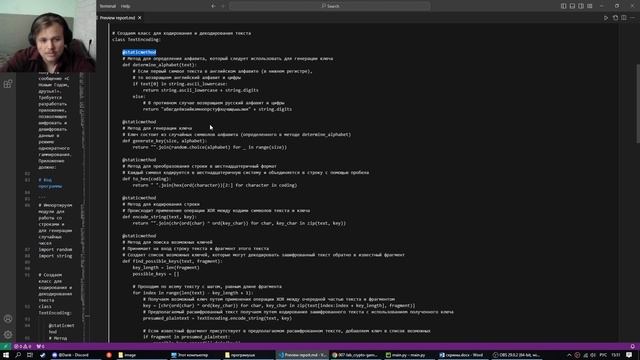Screen dimensions: 640x360
Task: Click the 'def find_possible_keys(text, fragment):' line
Action: click(x=172, y=261)
